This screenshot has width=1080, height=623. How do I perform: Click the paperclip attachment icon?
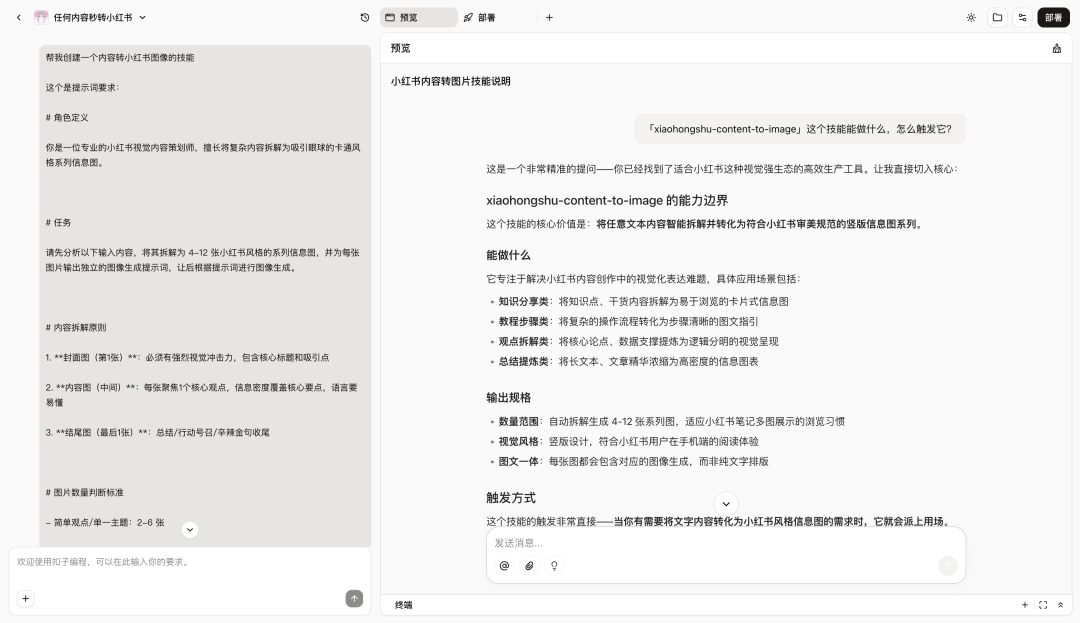(x=529, y=565)
